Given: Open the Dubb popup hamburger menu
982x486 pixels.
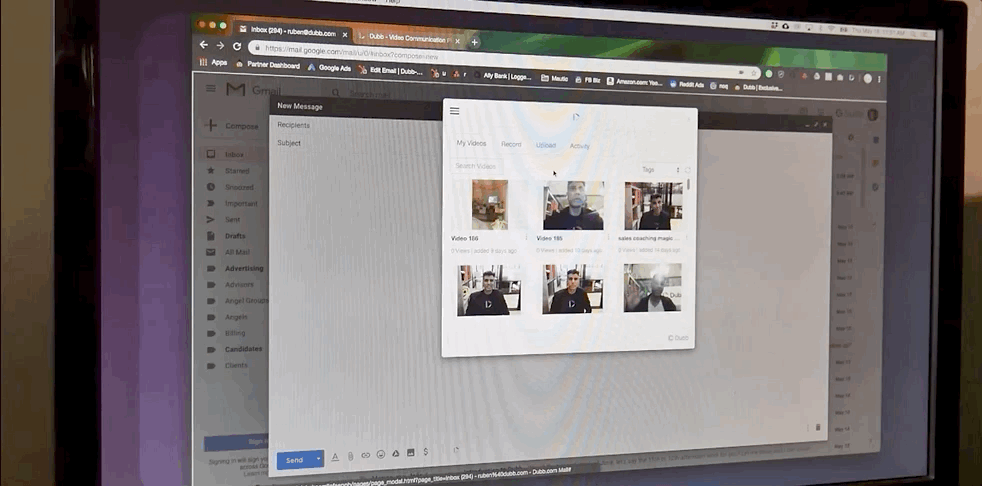Looking at the screenshot, I should (455, 111).
